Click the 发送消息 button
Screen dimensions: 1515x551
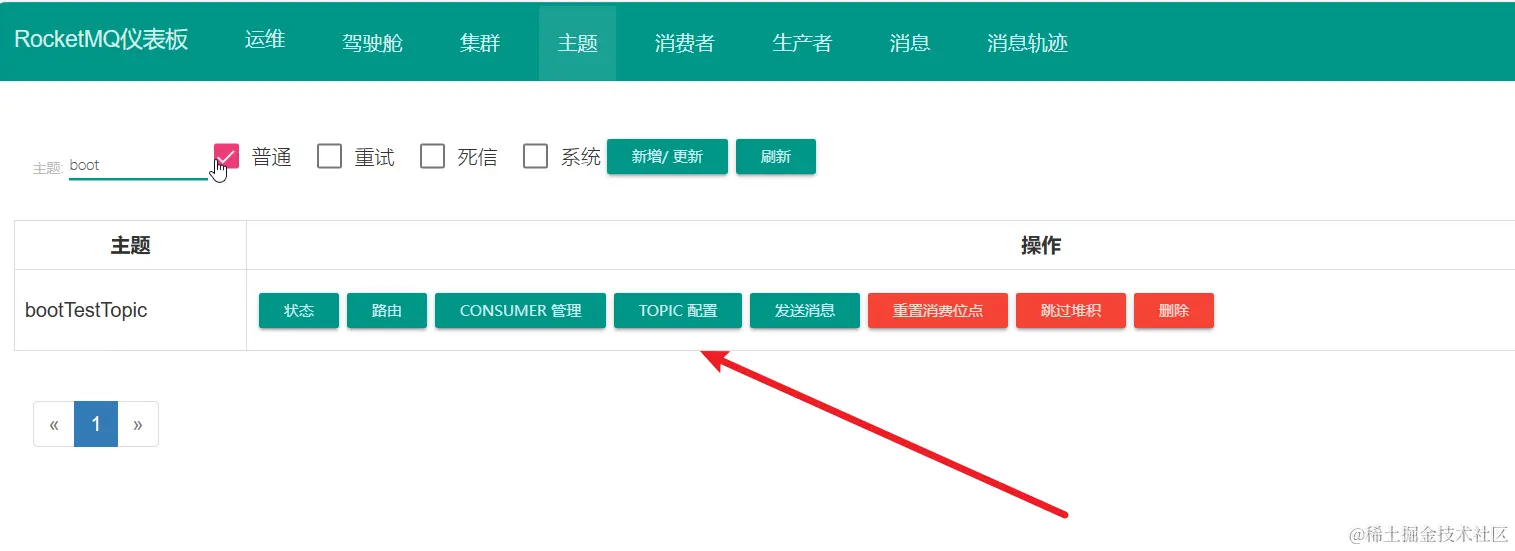point(805,311)
